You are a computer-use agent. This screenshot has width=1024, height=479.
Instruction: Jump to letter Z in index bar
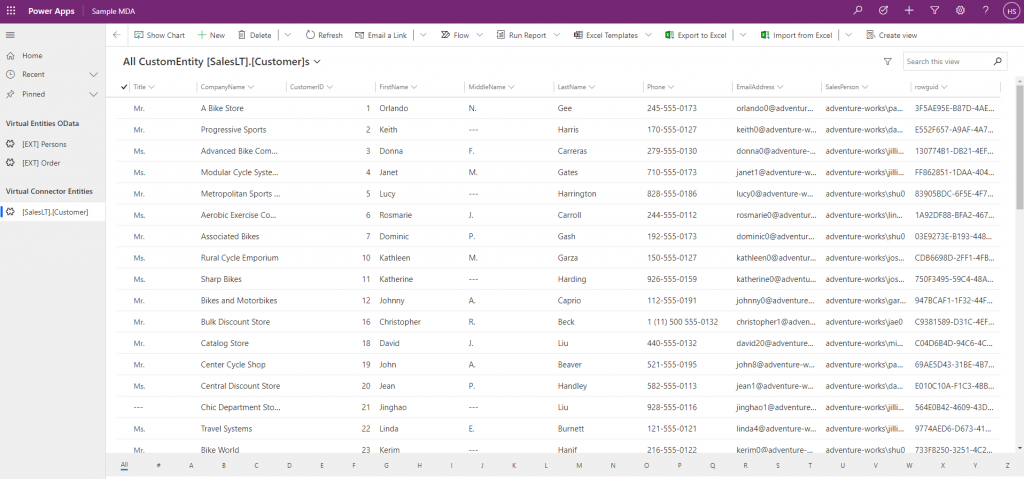point(1008,466)
